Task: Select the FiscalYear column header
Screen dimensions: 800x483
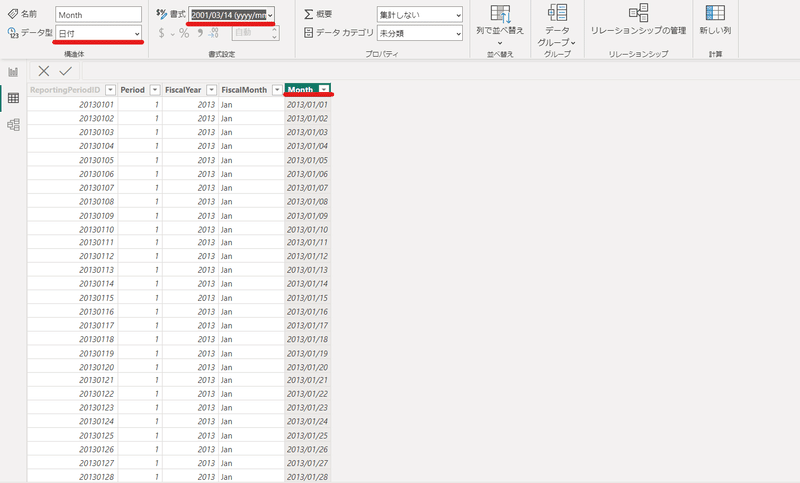Action: pyautogui.click(x=183, y=90)
